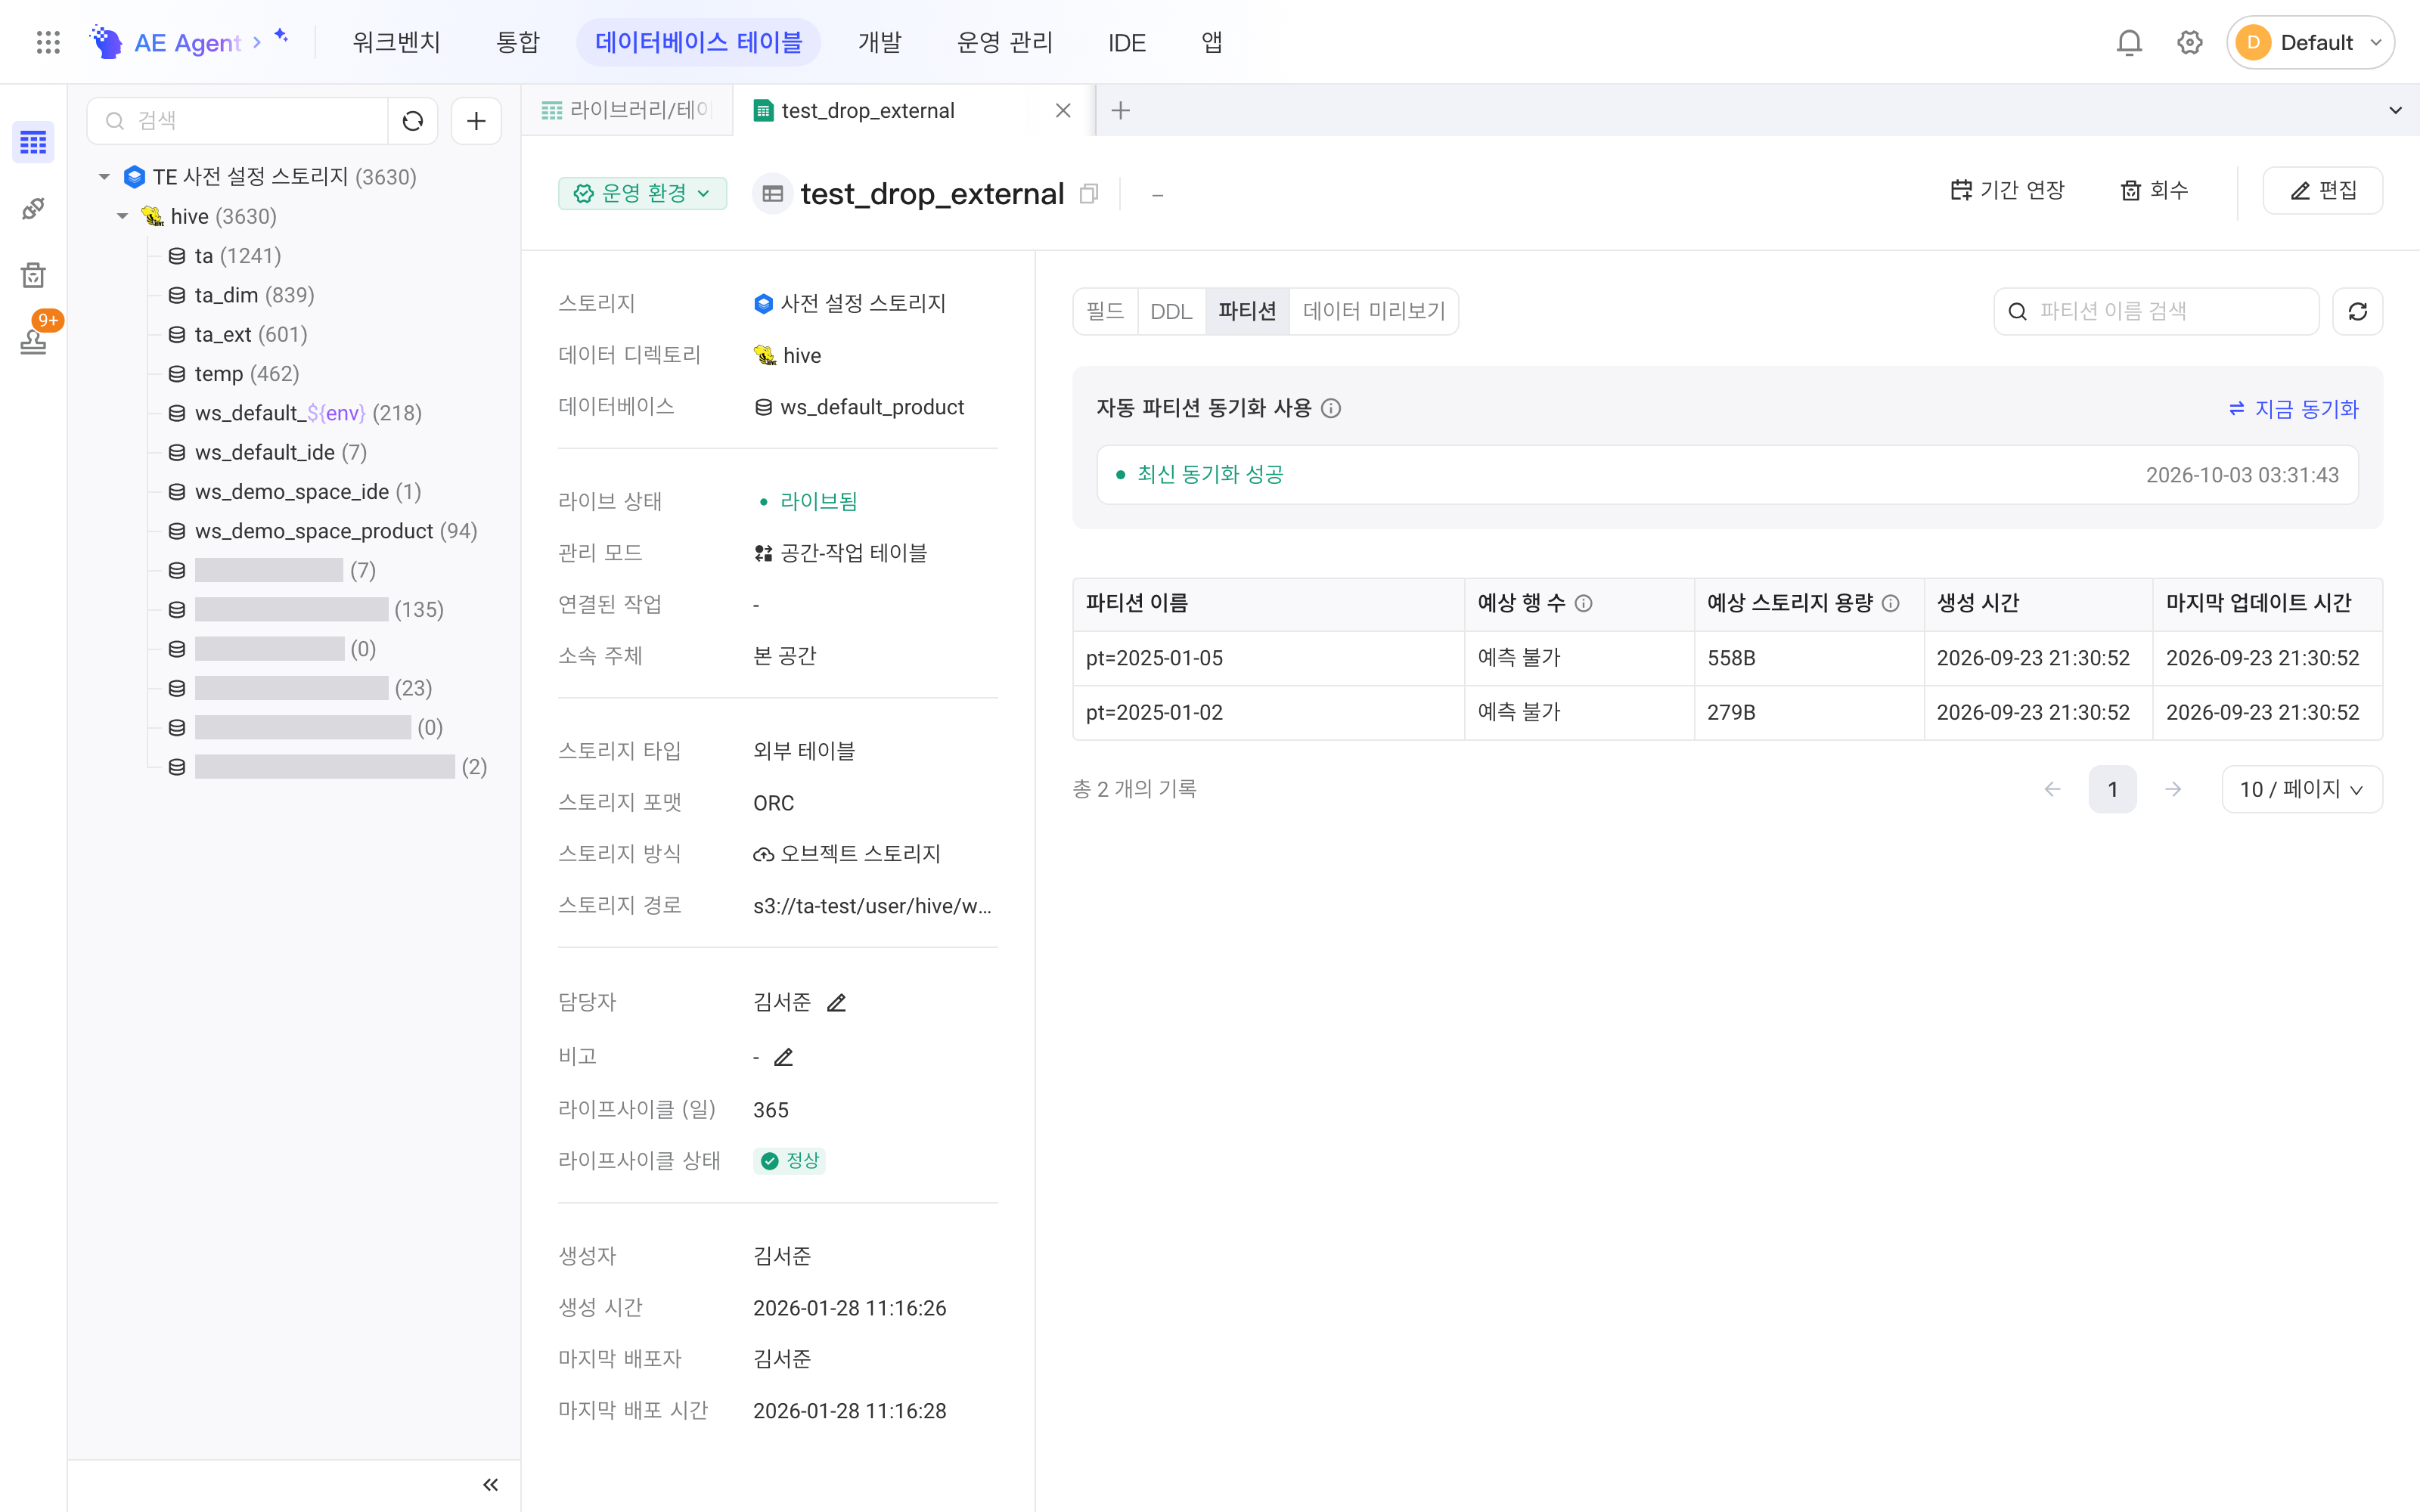Click the 편집 edit button

click(x=2323, y=190)
